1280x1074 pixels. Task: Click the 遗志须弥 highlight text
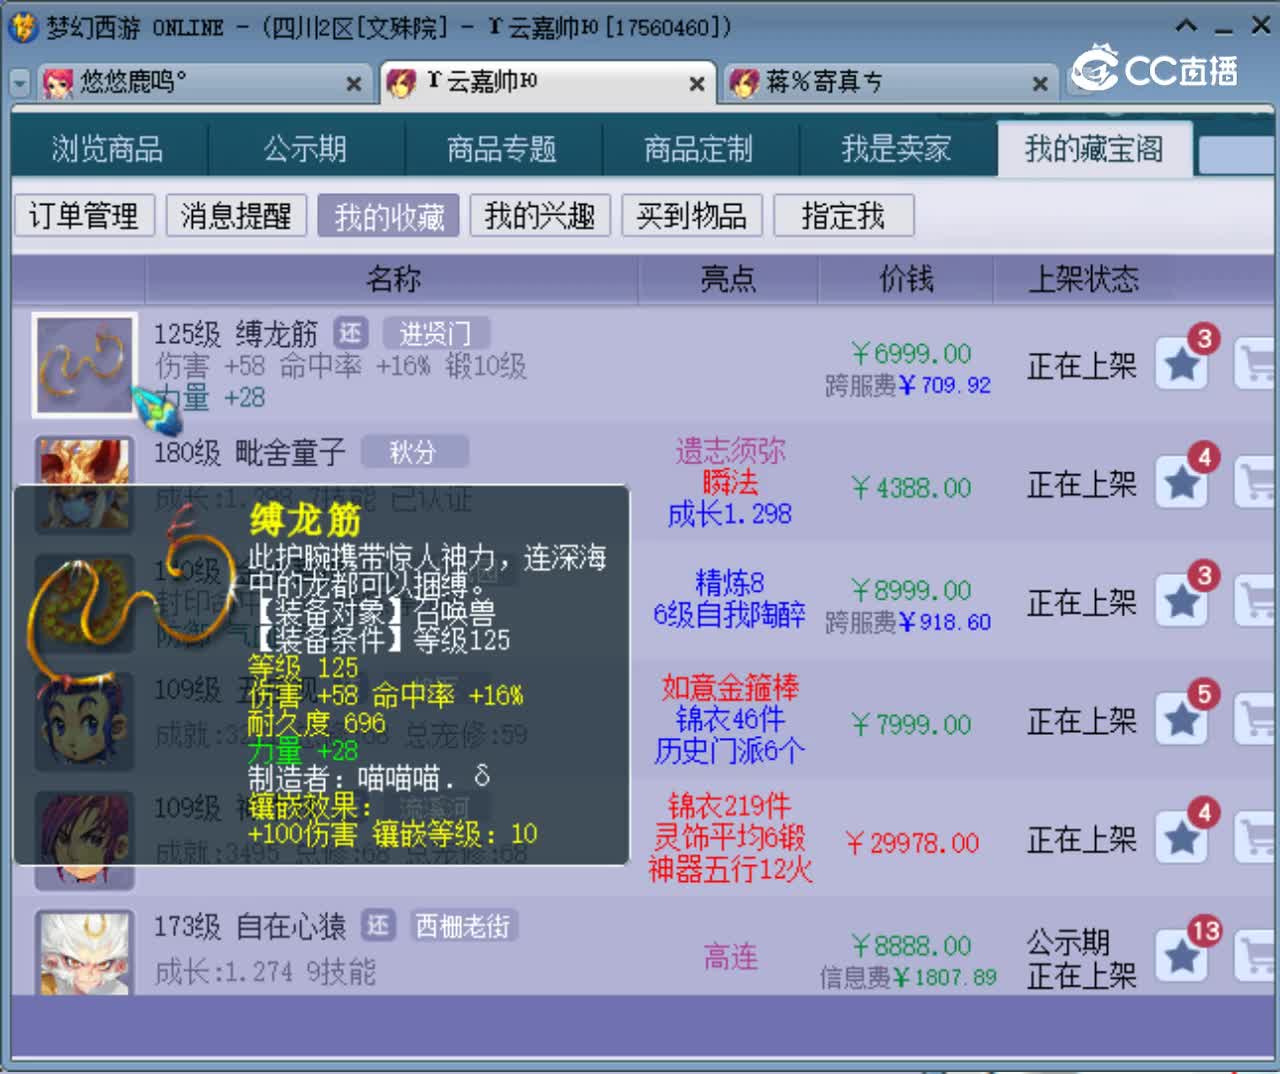click(x=730, y=451)
